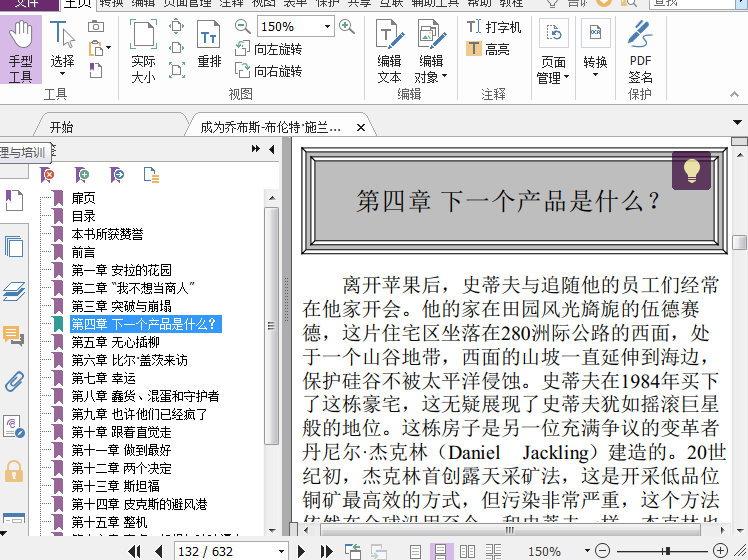Open the security lock sidebar panel
The width and height of the screenshot is (748, 560).
click(x=14, y=471)
